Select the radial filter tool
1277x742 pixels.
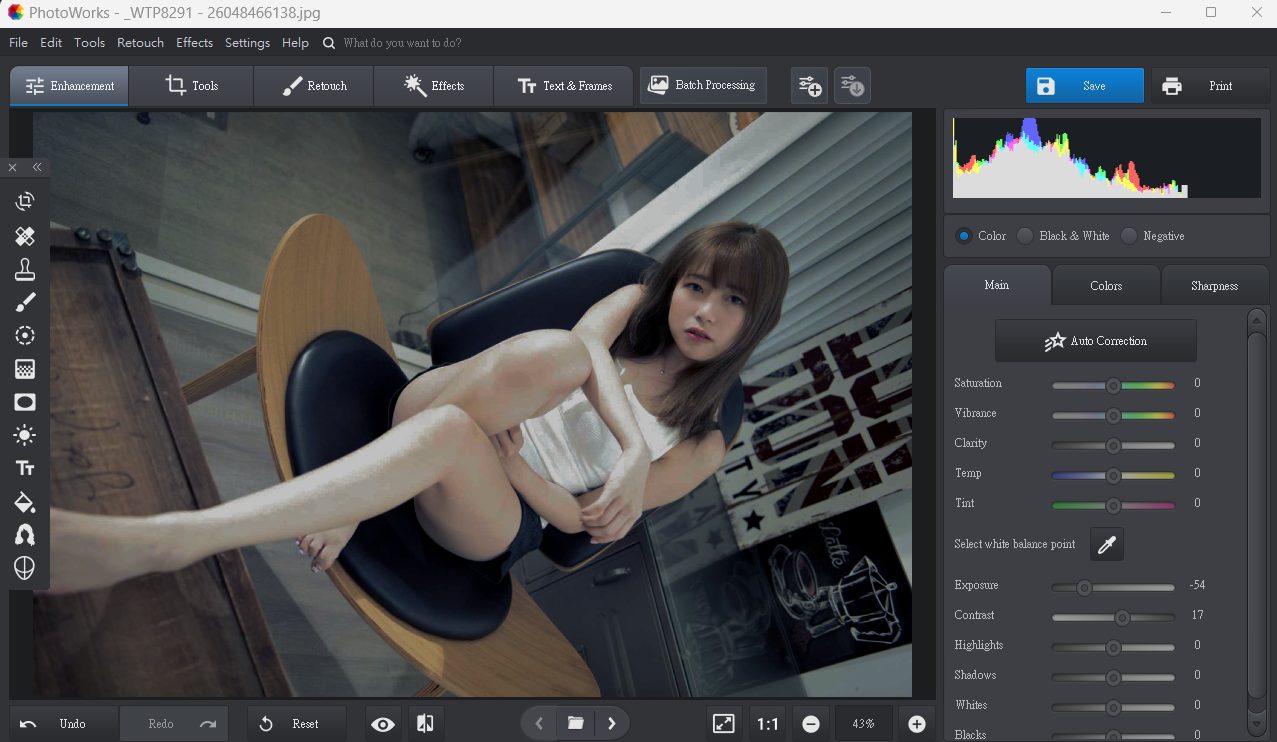point(25,336)
